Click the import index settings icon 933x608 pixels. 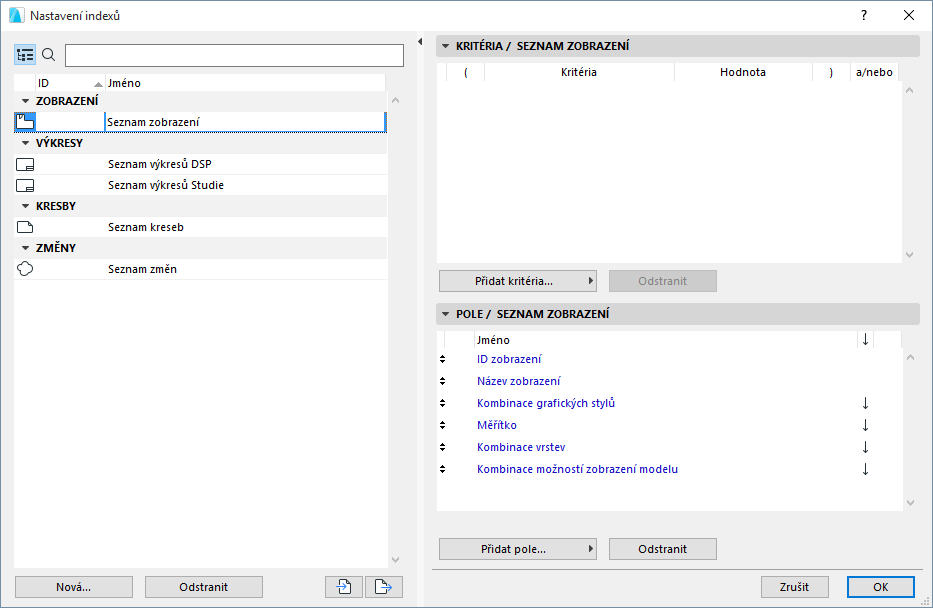[x=343, y=586]
